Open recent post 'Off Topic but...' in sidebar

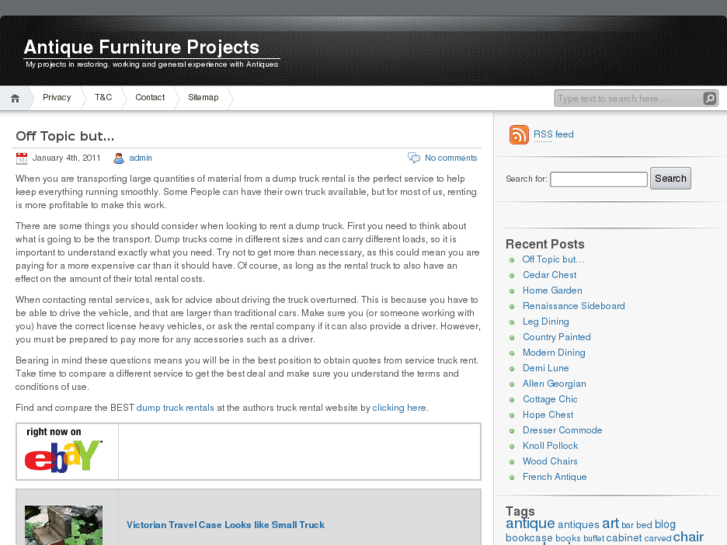click(553, 260)
